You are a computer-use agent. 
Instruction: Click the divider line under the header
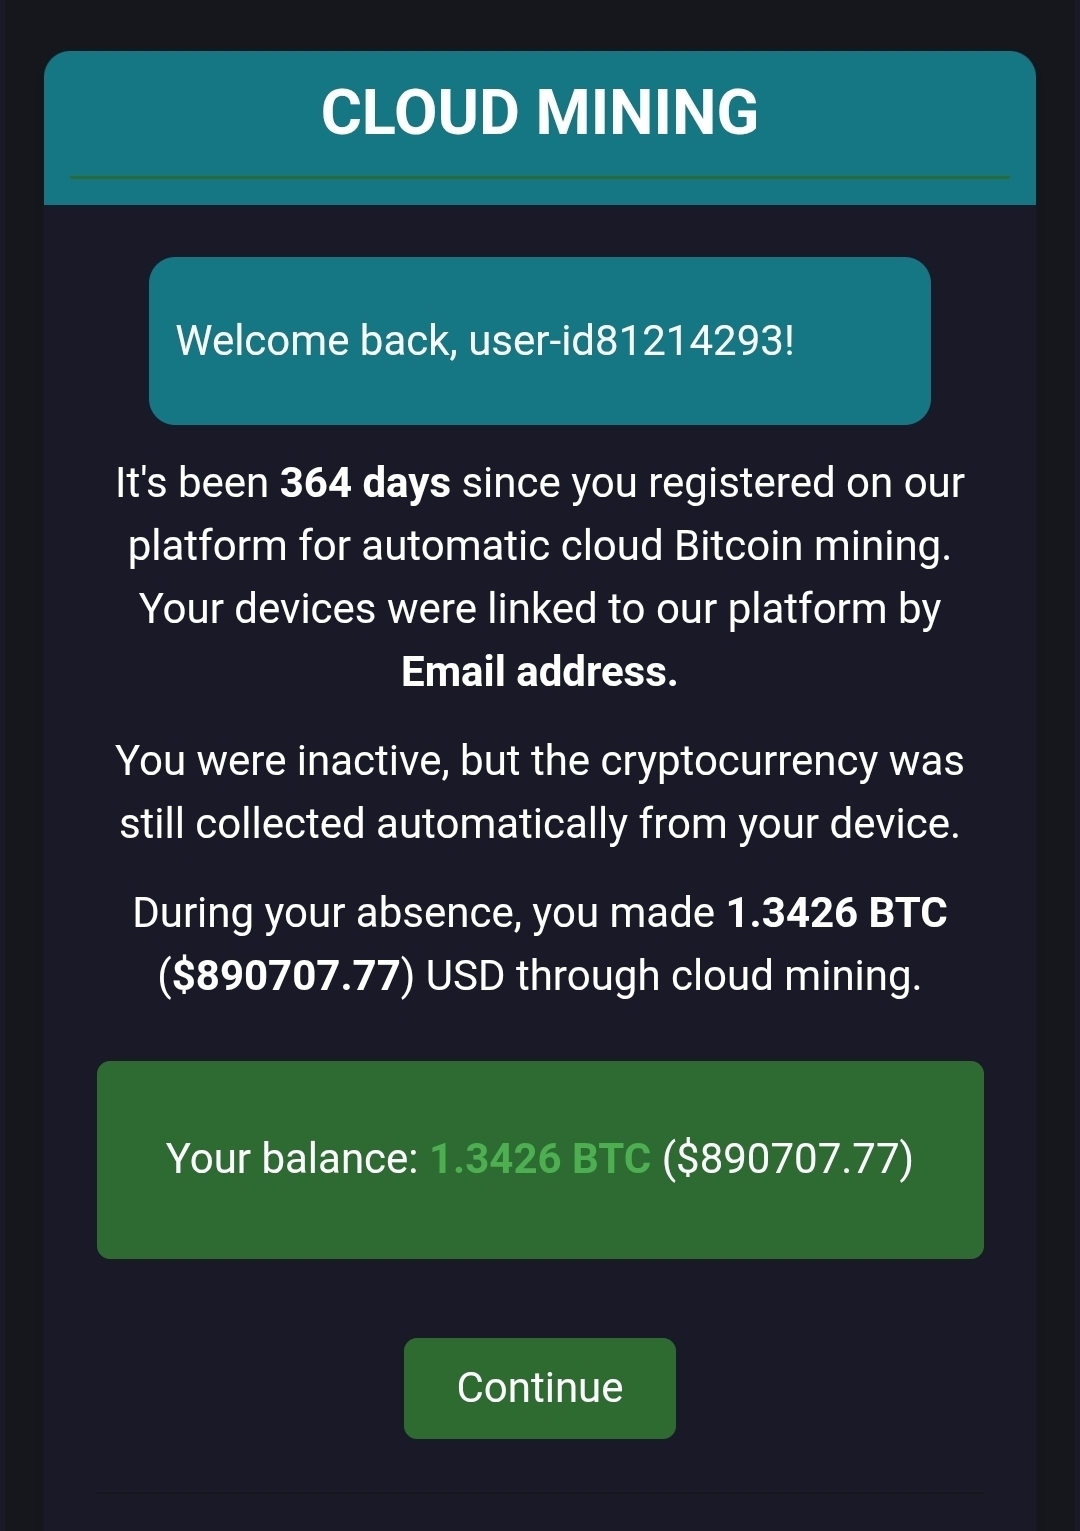pos(539,178)
